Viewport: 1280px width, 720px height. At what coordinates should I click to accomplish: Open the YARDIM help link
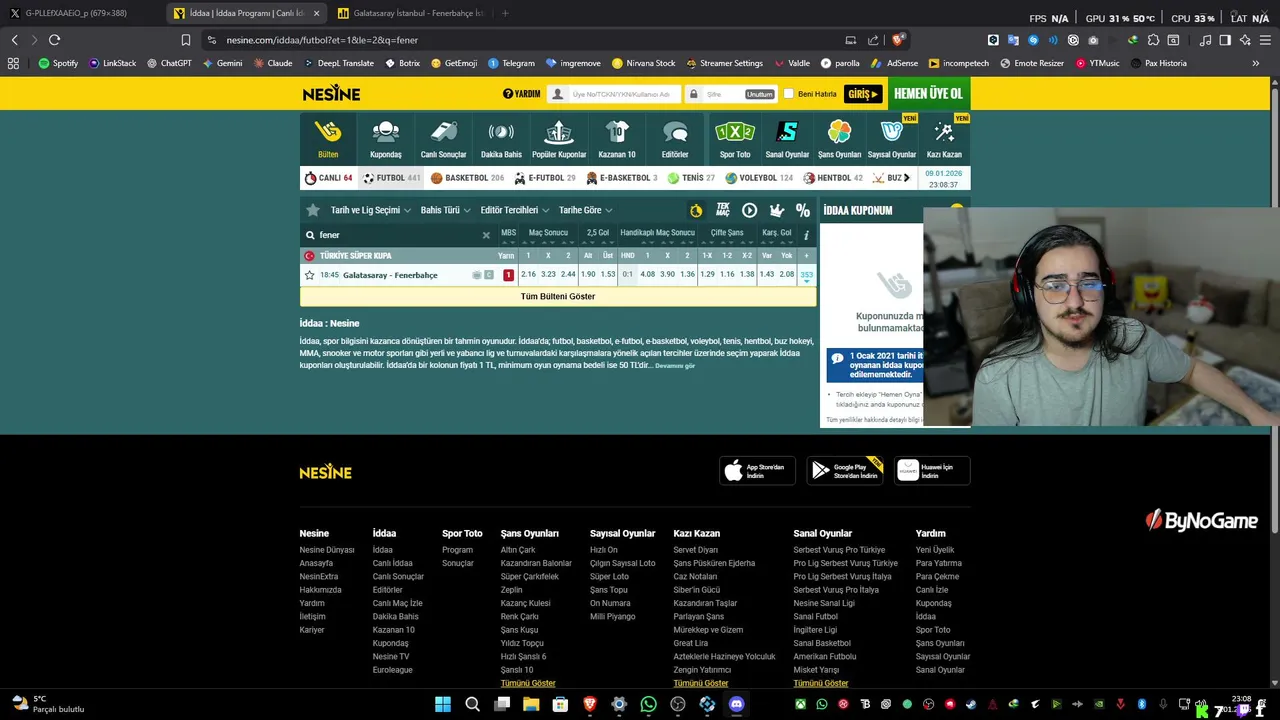pyautogui.click(x=521, y=94)
